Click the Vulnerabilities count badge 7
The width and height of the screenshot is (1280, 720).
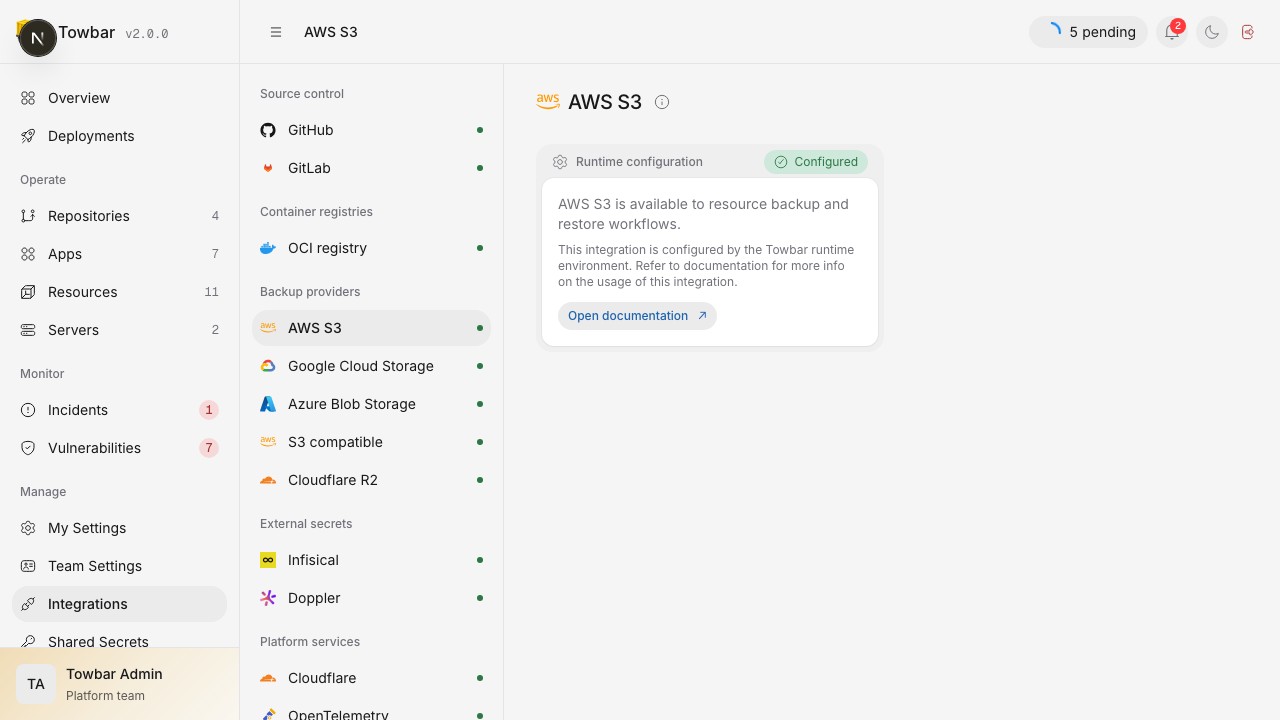(208, 448)
